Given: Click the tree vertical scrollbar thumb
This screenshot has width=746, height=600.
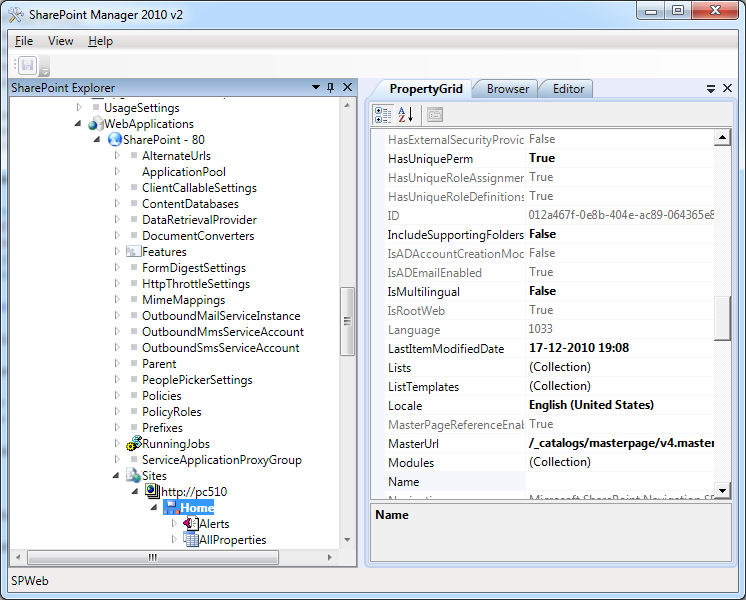Looking at the screenshot, I should 347,321.
